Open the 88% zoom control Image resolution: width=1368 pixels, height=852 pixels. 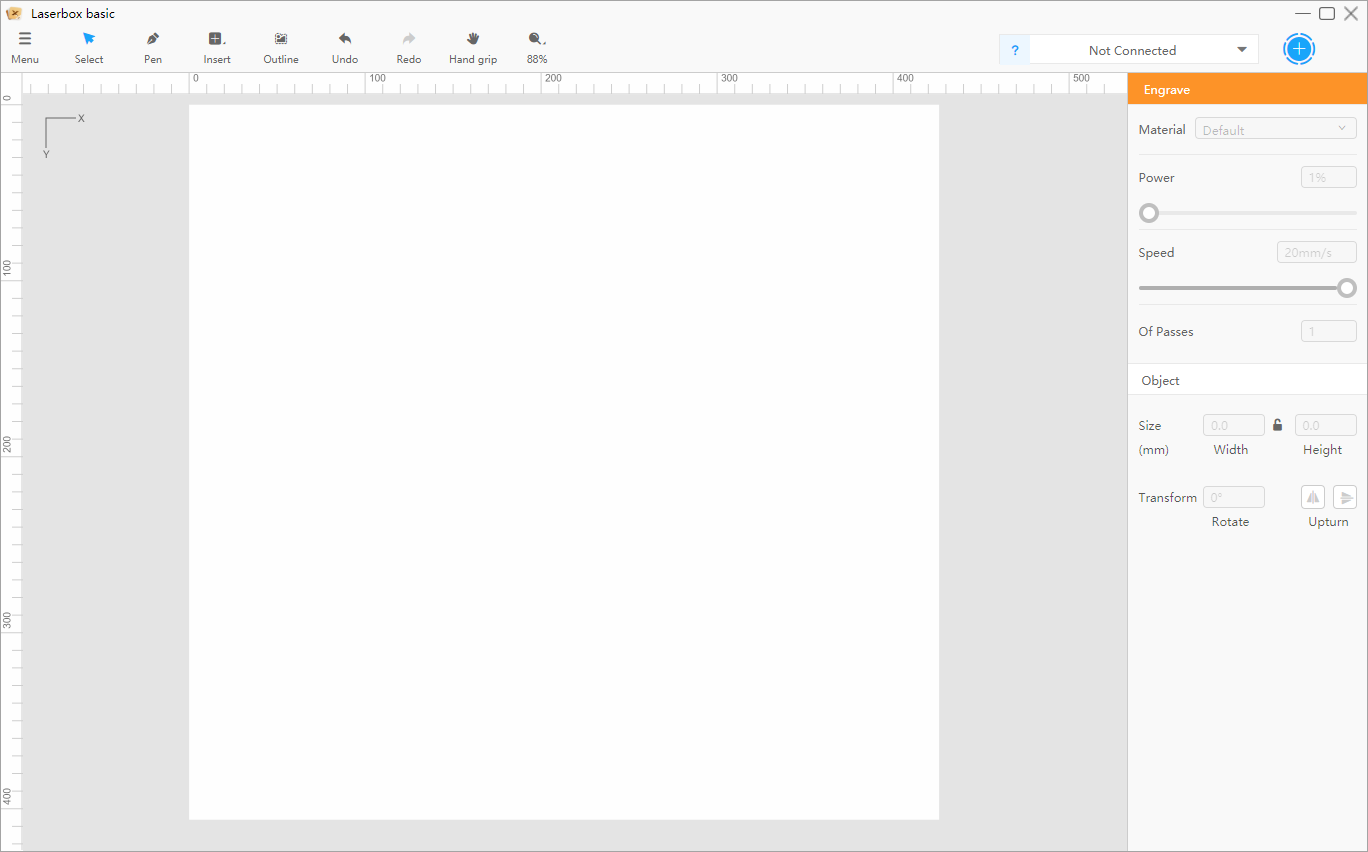click(x=537, y=47)
